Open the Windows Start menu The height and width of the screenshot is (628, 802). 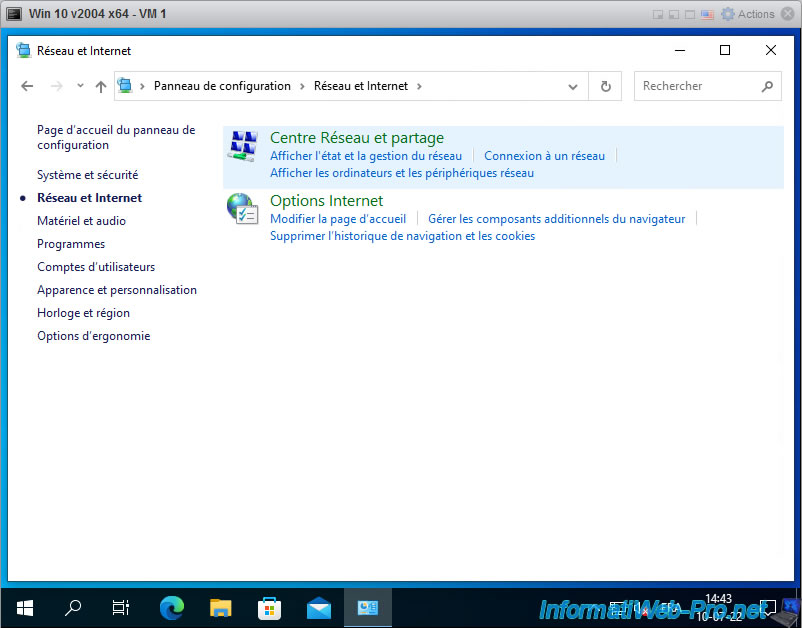[25, 608]
